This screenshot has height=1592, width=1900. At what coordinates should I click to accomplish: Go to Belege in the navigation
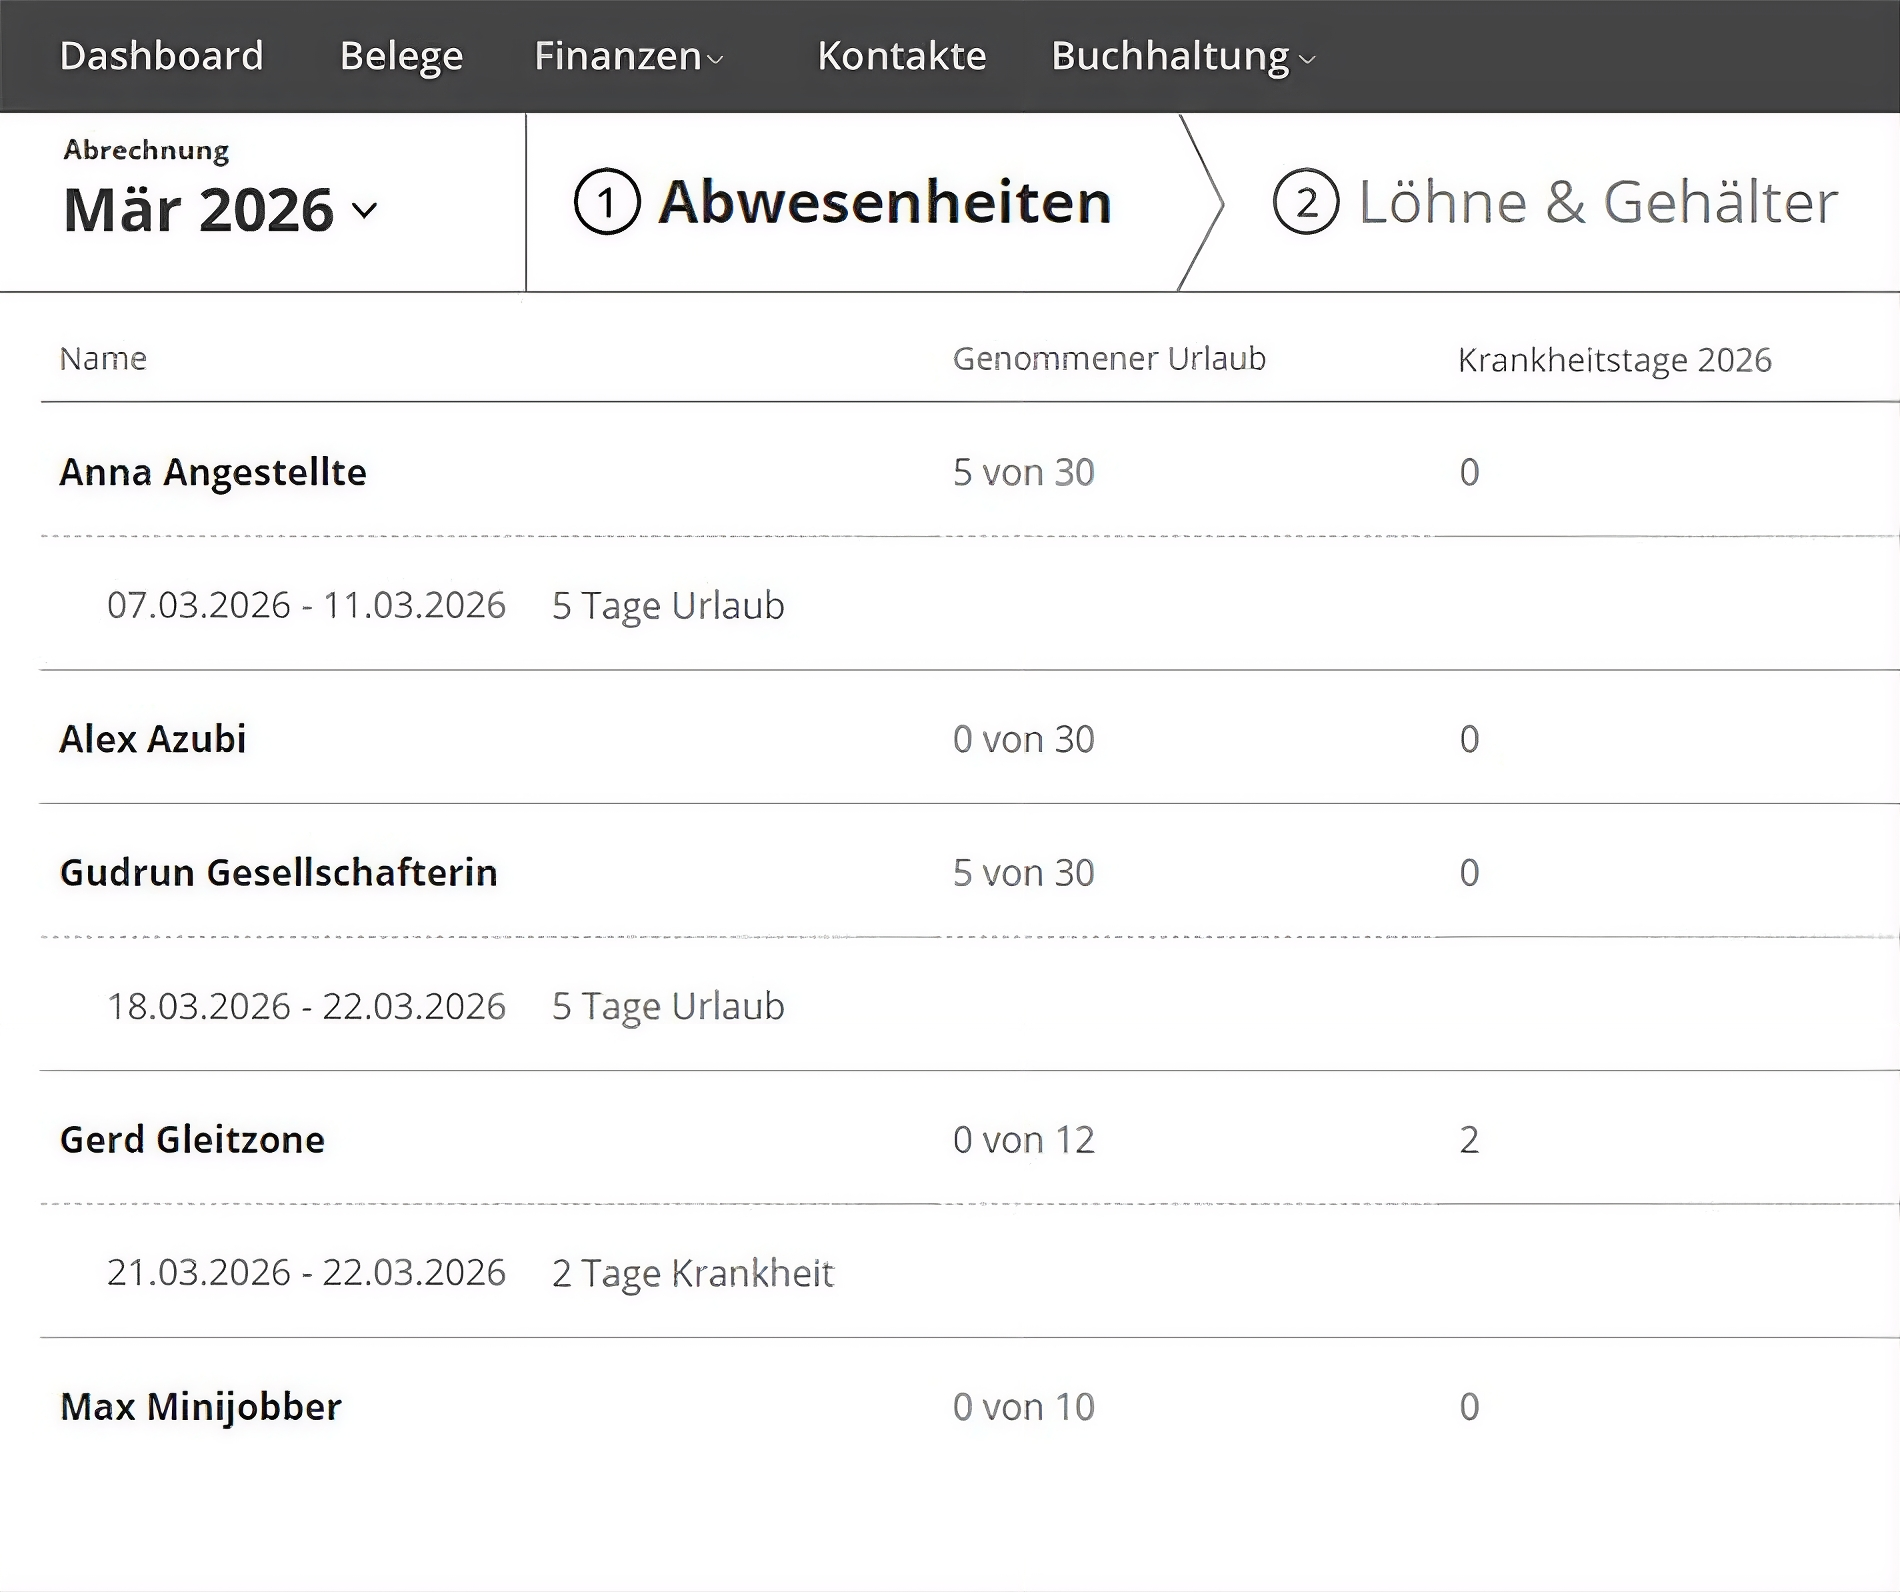click(x=401, y=56)
